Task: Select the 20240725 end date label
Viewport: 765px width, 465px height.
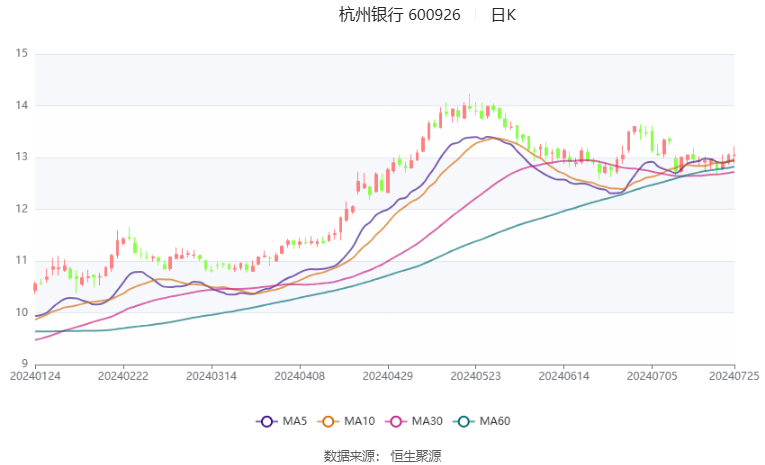Action: tap(735, 376)
